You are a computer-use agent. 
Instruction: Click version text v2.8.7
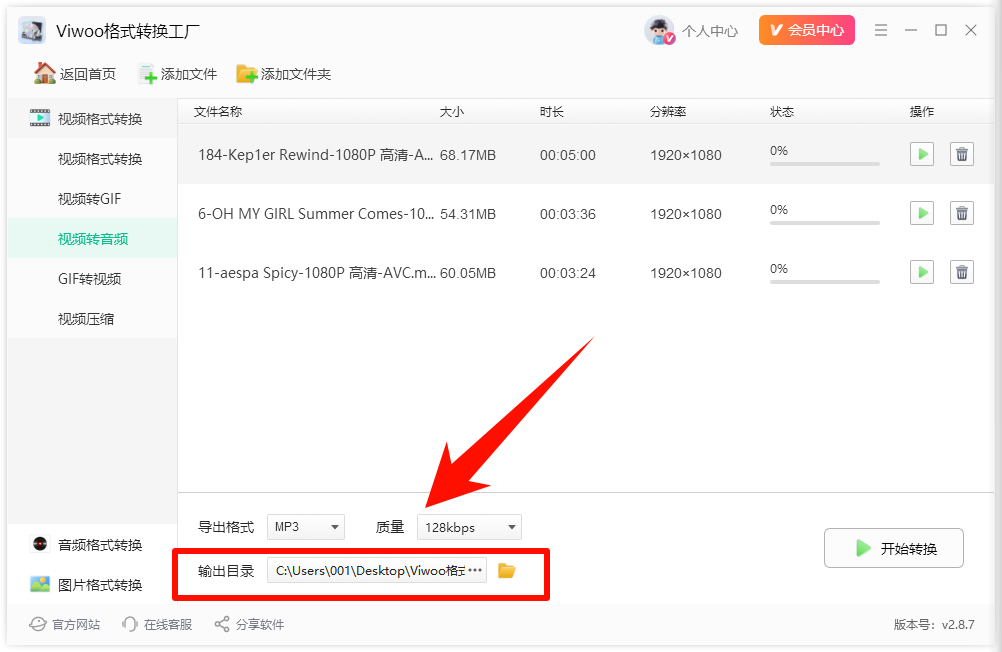(958, 625)
